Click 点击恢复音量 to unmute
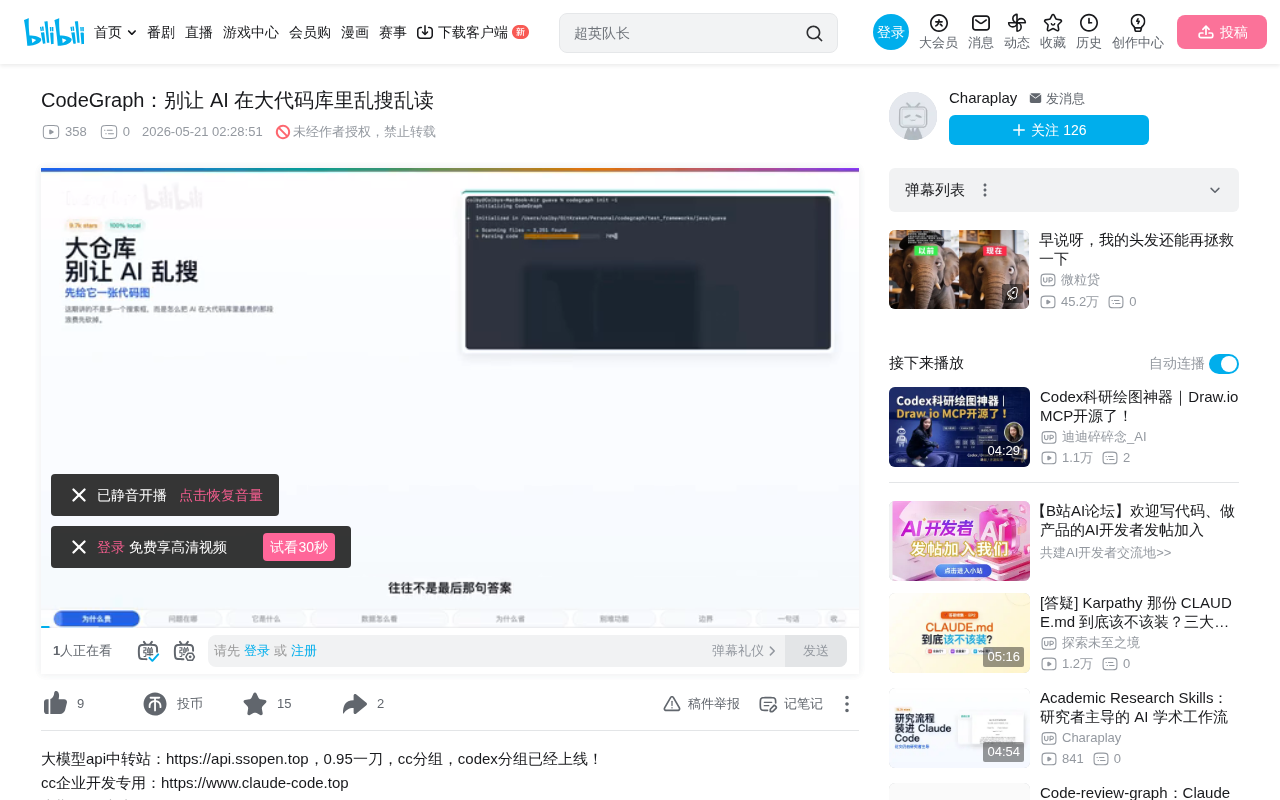This screenshot has height=800, width=1280. click(x=221, y=495)
